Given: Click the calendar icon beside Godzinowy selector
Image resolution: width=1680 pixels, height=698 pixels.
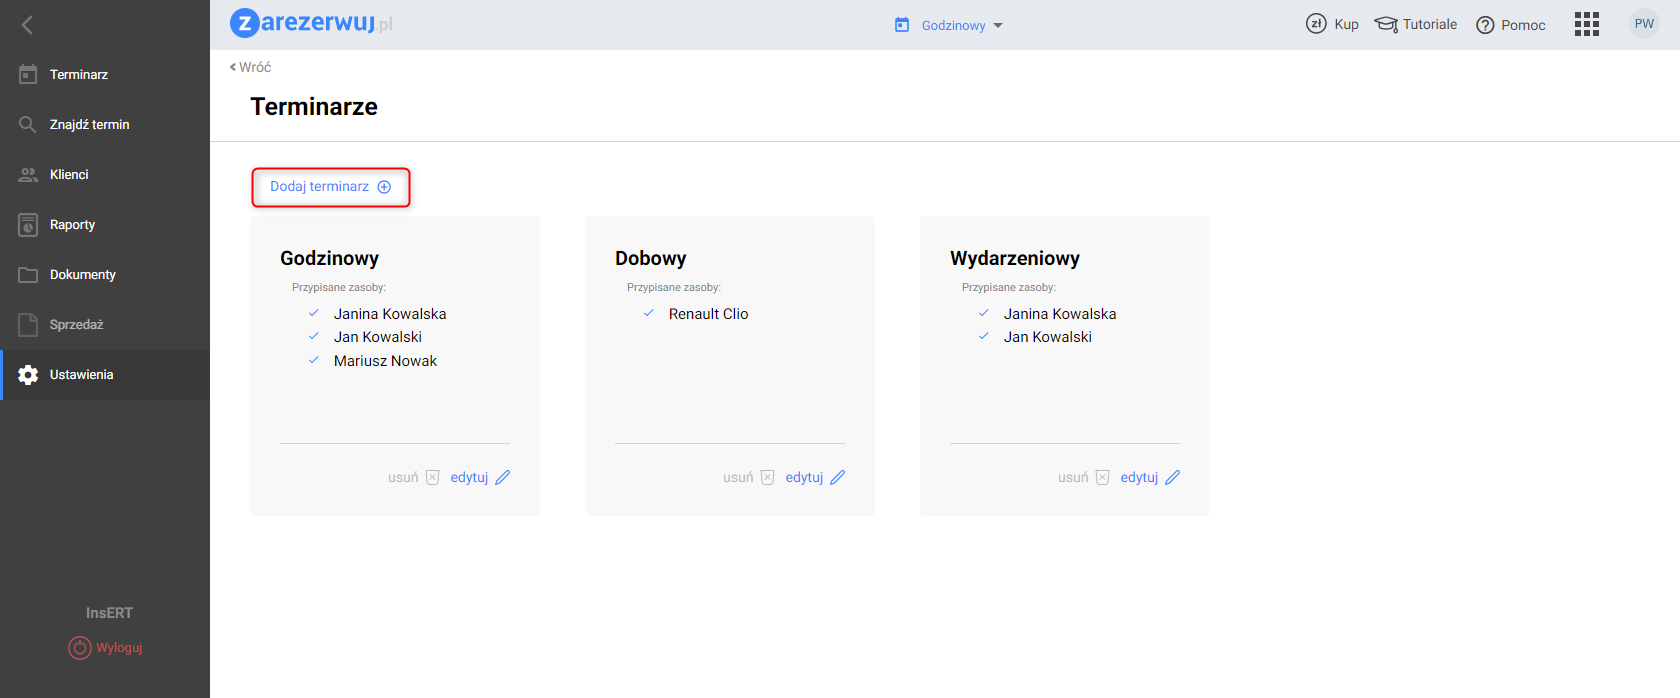Looking at the screenshot, I should [902, 25].
